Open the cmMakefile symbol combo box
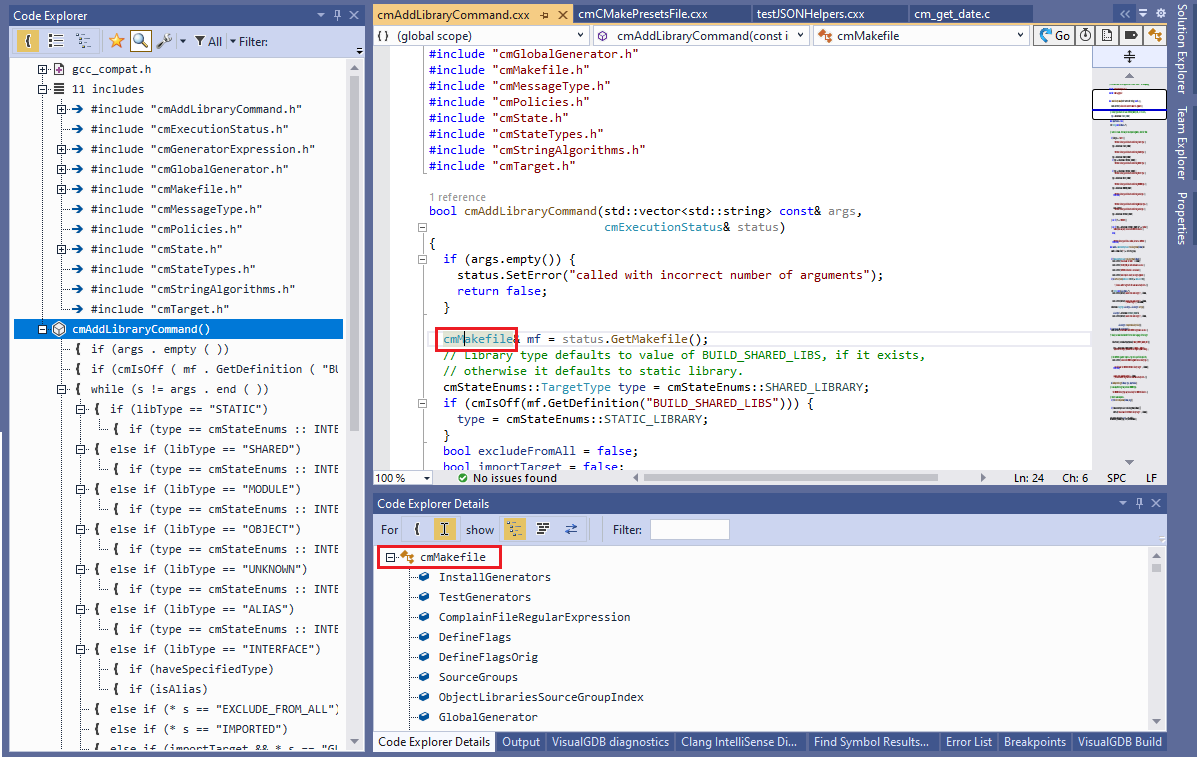 pyautogui.click(x=921, y=35)
